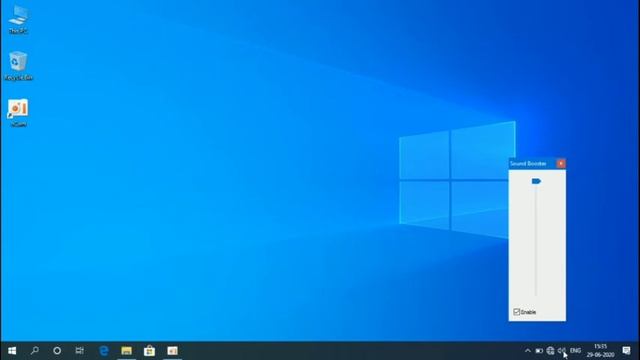640x360 pixels.
Task: Select the Recycle Bin desktop icon
Action: (x=18, y=66)
